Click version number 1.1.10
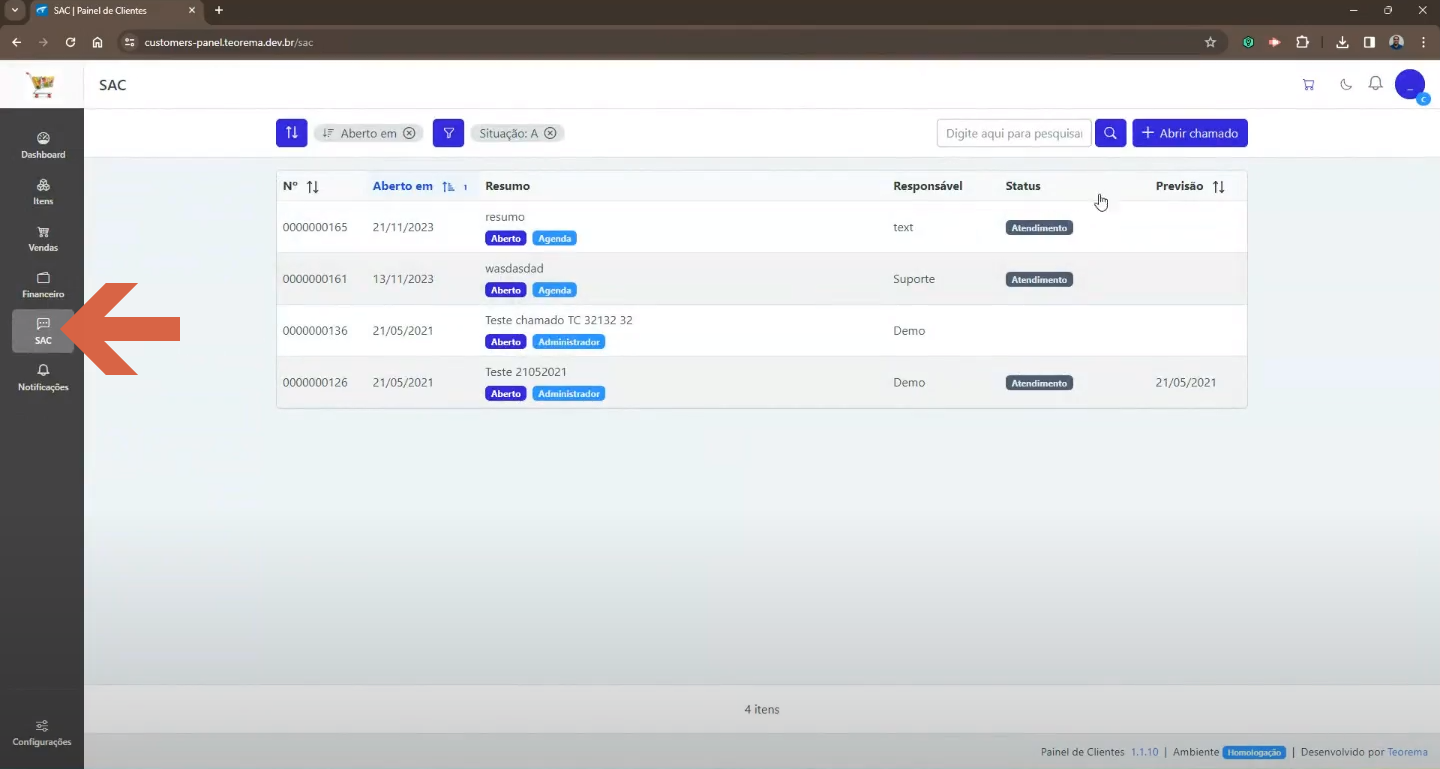The width and height of the screenshot is (1440, 769). 1144,752
